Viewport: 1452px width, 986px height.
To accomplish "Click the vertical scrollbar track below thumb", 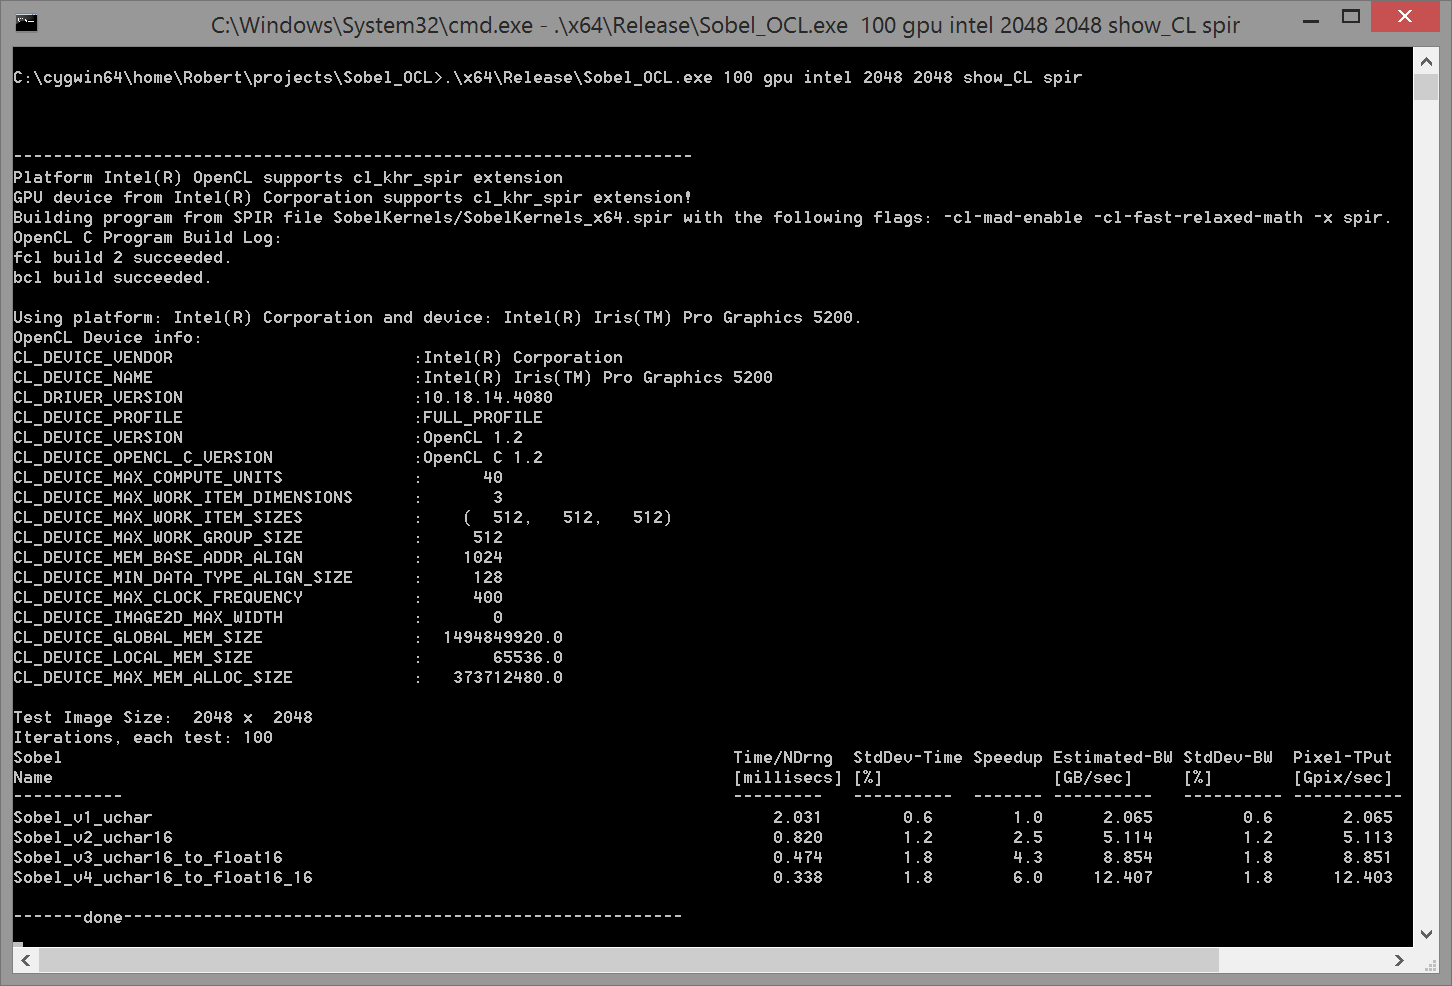I will [x=1426, y=500].
